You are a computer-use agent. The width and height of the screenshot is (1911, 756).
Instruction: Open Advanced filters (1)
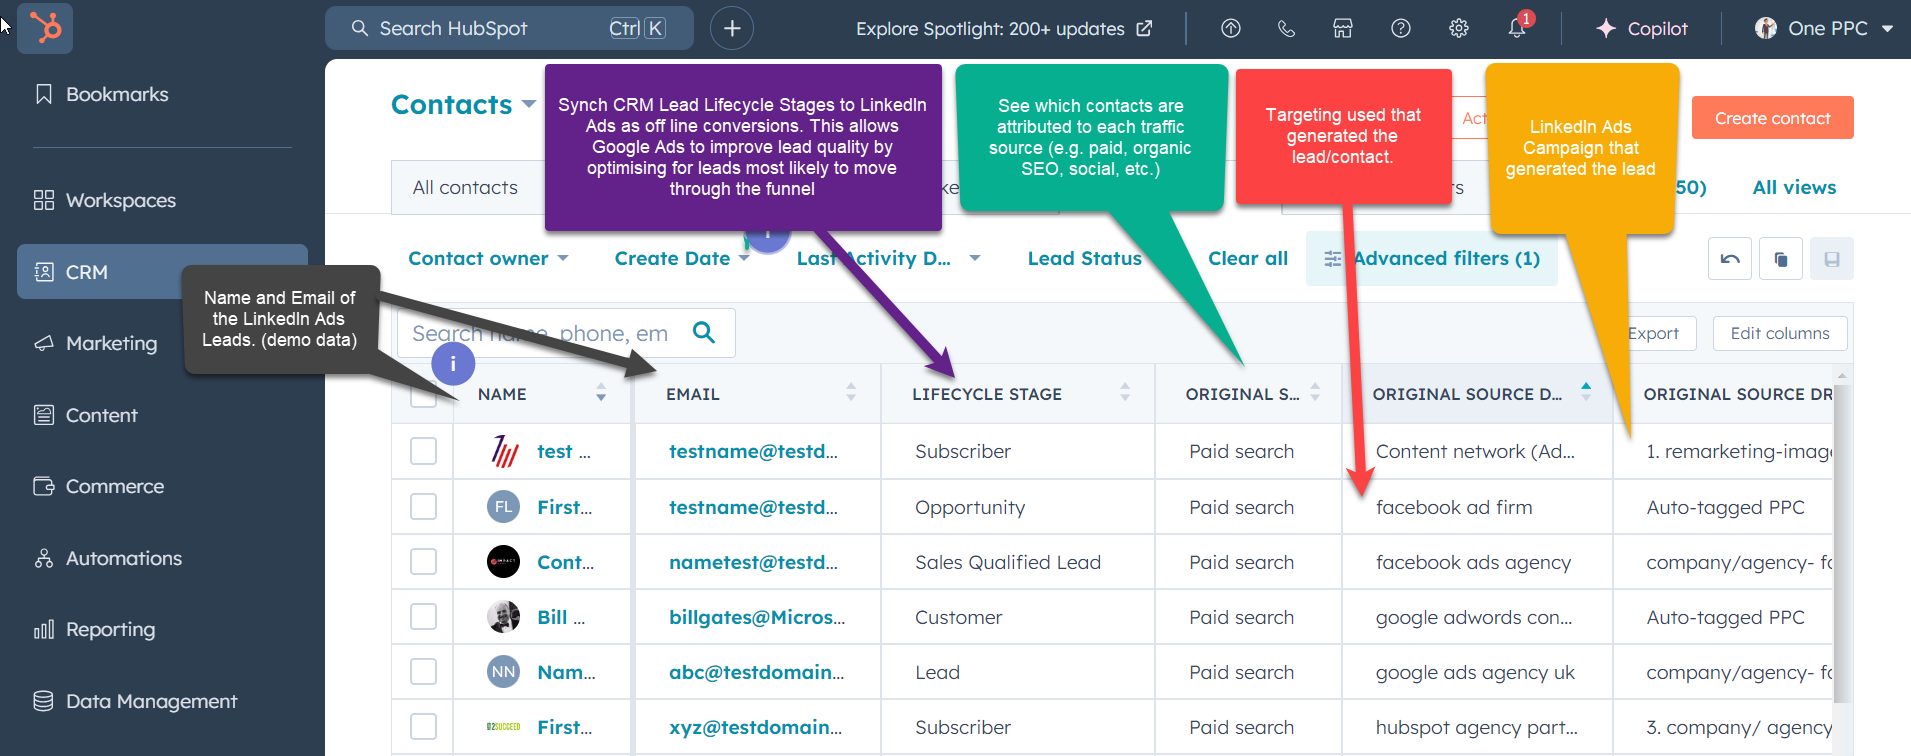click(1432, 259)
